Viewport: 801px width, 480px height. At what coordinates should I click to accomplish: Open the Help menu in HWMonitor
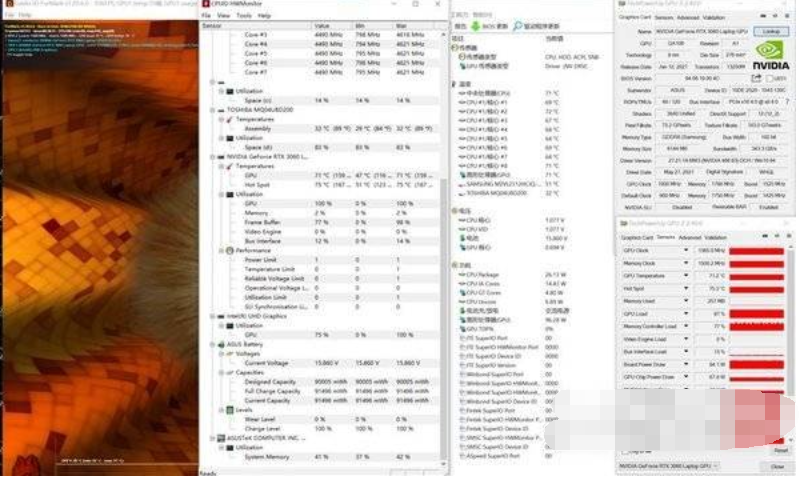click(264, 15)
